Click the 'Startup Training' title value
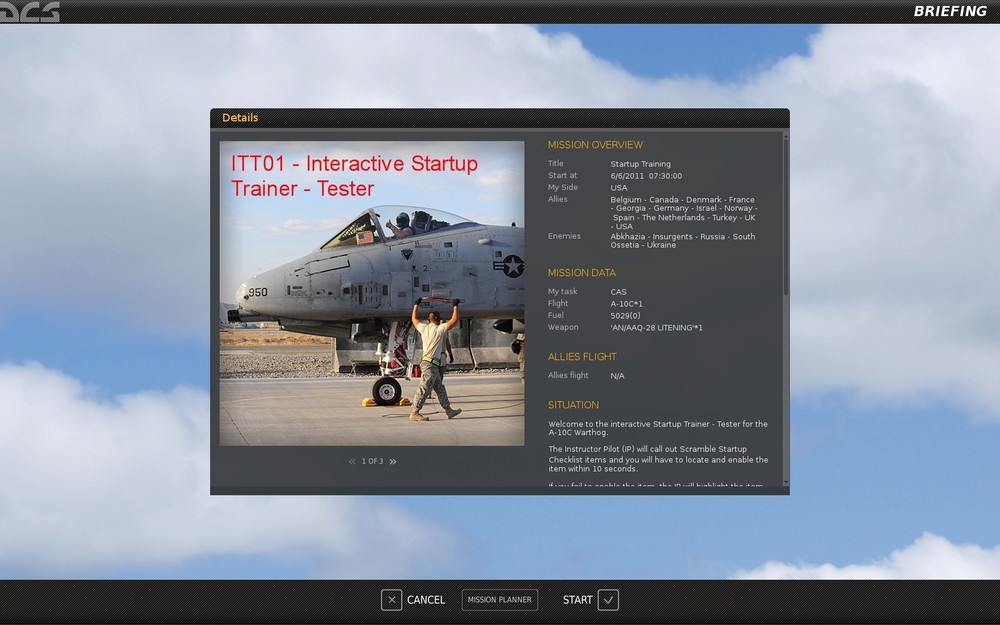Image resolution: width=1000 pixels, height=625 pixels. click(640, 164)
